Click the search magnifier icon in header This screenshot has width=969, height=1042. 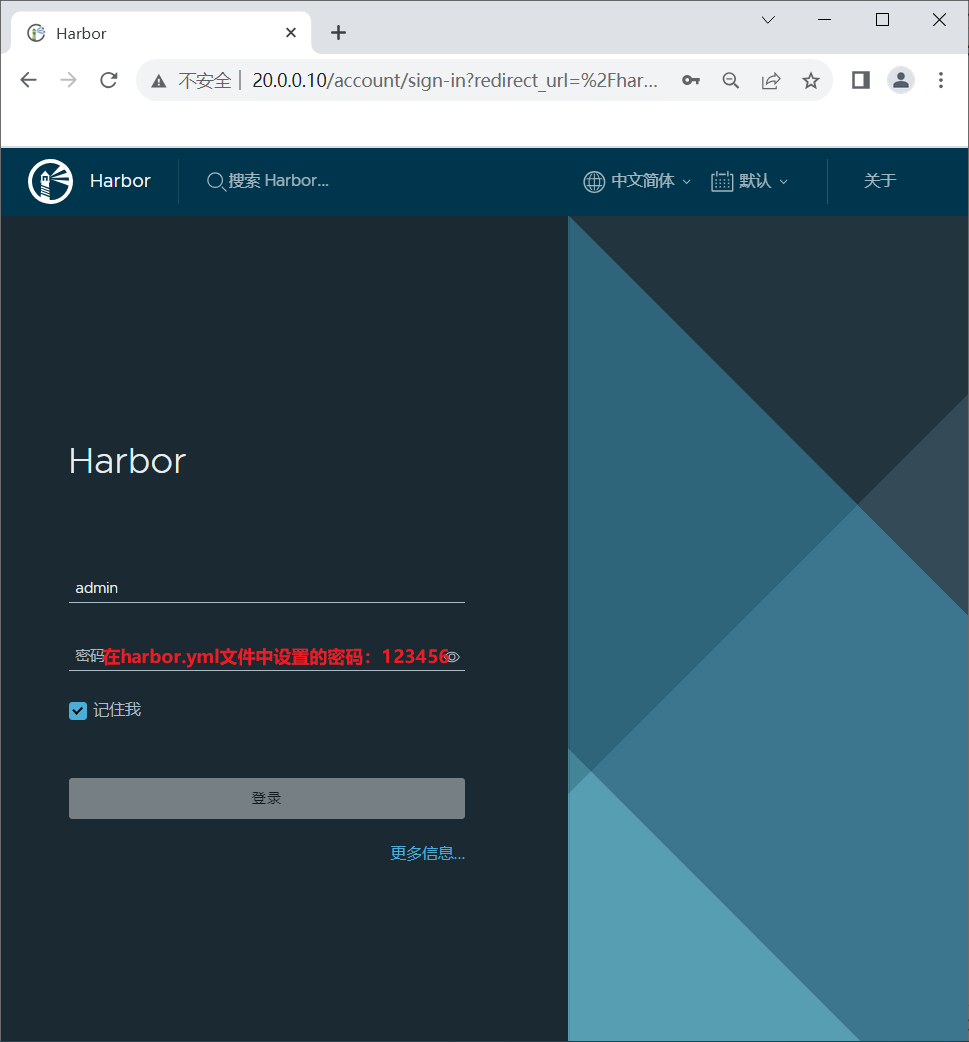(215, 181)
